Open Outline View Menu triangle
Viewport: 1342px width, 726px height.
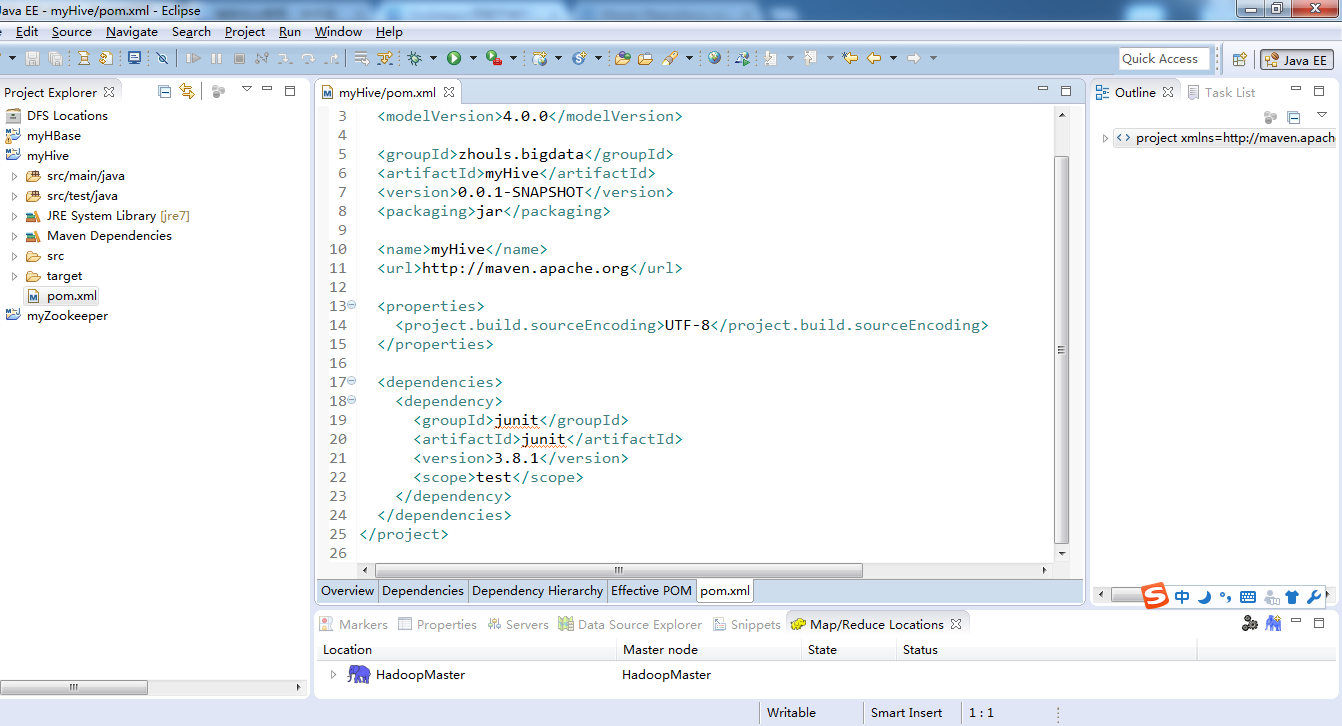[1321, 116]
